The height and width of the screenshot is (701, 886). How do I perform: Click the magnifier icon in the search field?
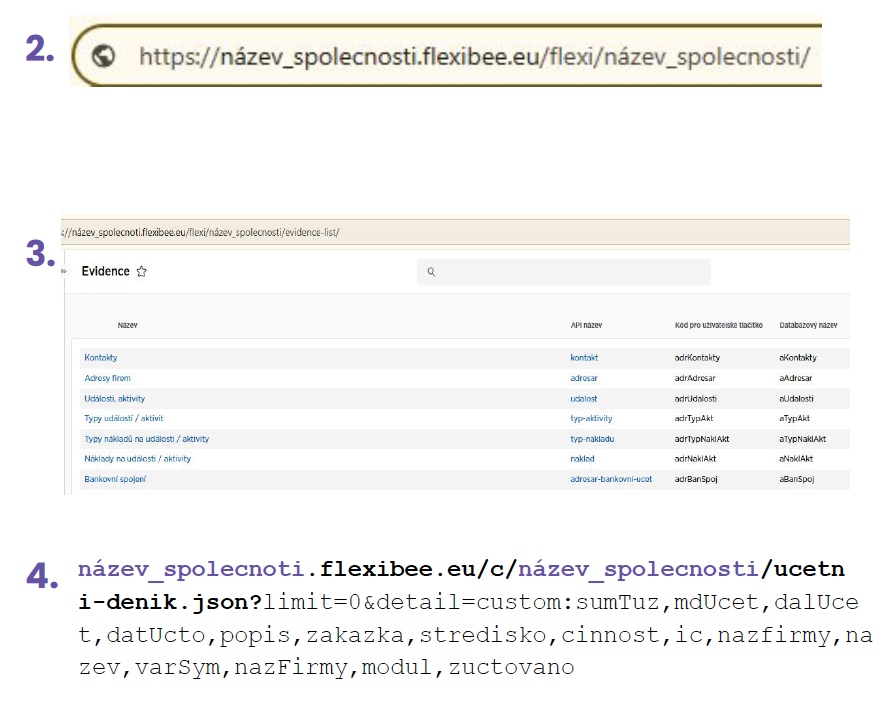point(431,272)
